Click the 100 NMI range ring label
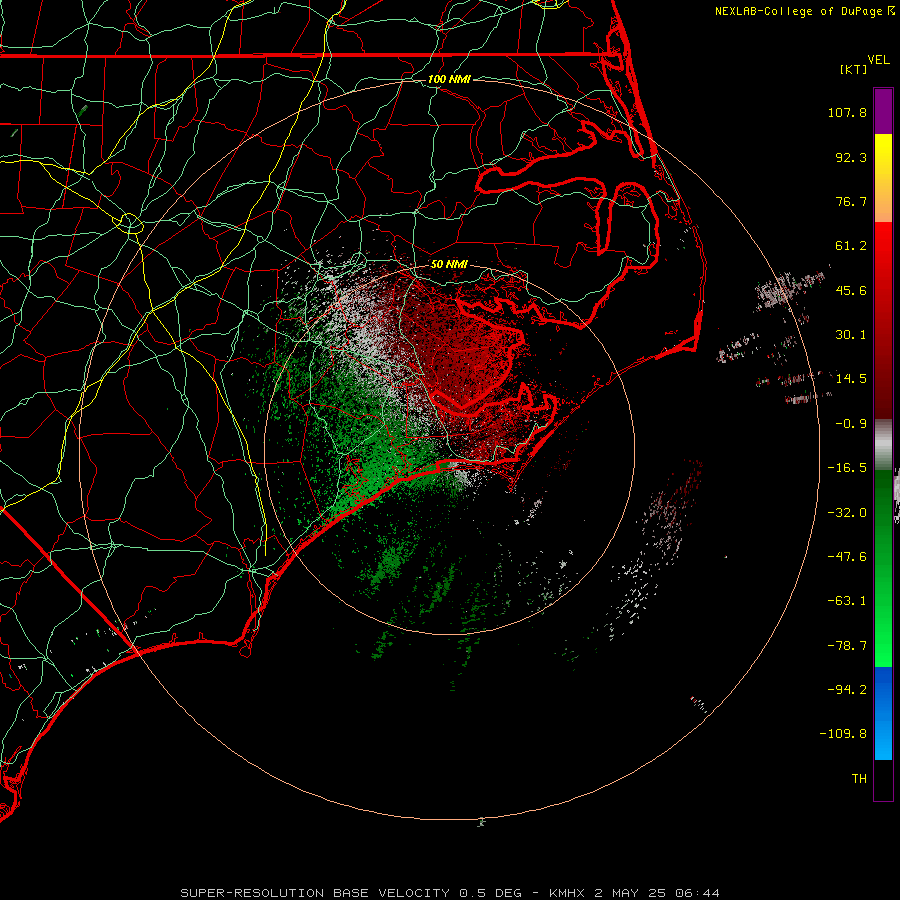900x900 pixels. pos(449,79)
